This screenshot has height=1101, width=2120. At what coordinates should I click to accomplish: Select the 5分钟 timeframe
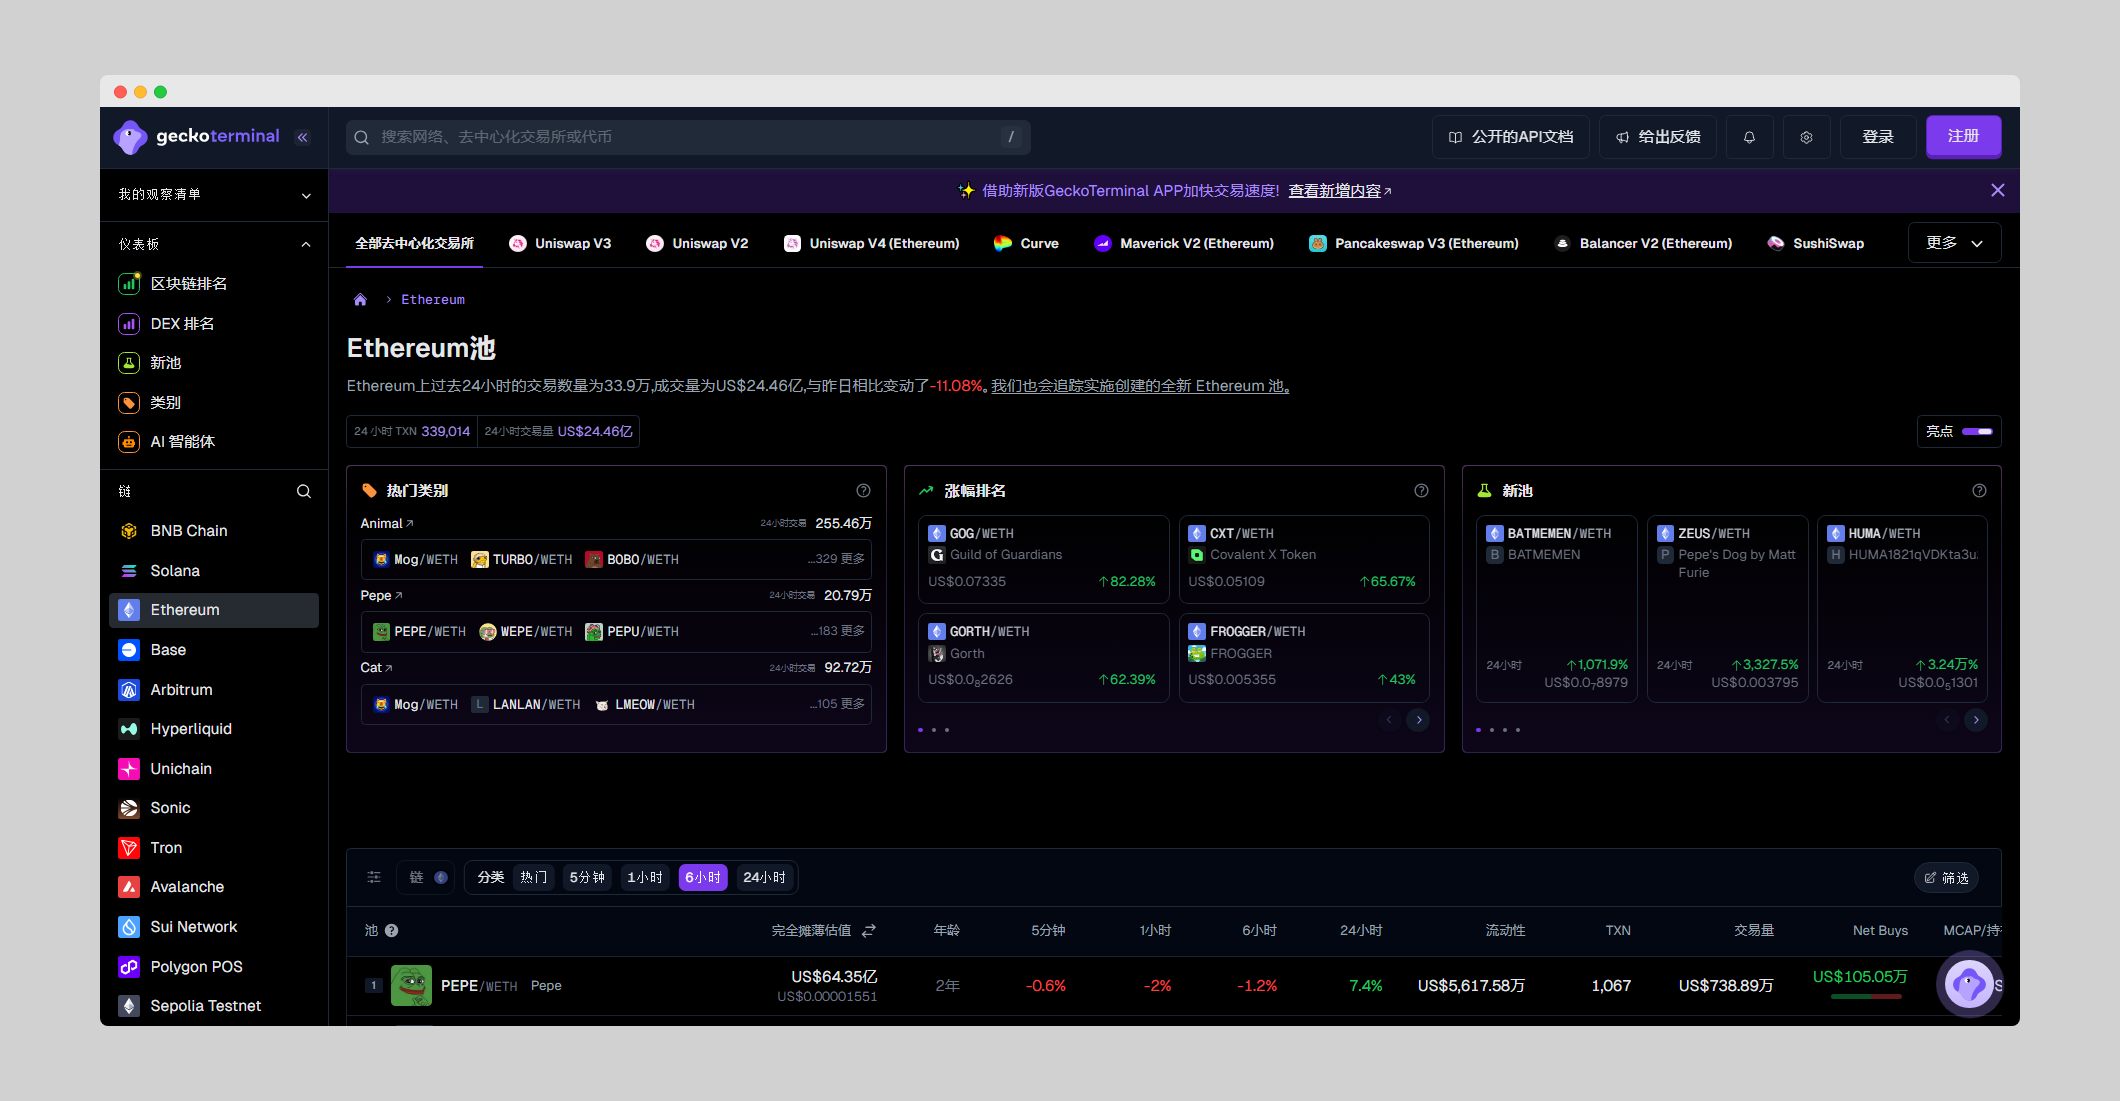(x=587, y=877)
